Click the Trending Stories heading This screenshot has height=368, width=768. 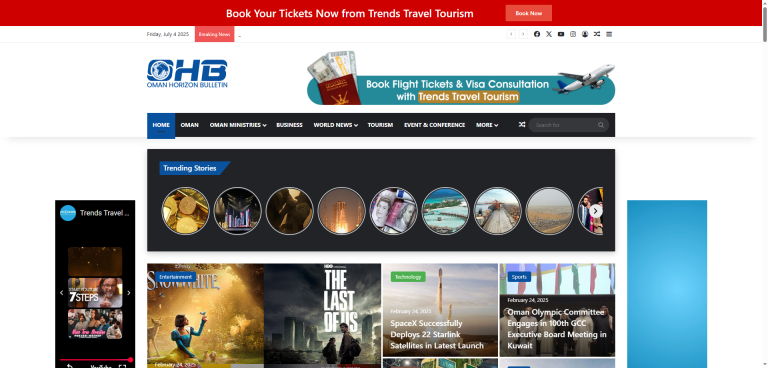pyautogui.click(x=190, y=168)
